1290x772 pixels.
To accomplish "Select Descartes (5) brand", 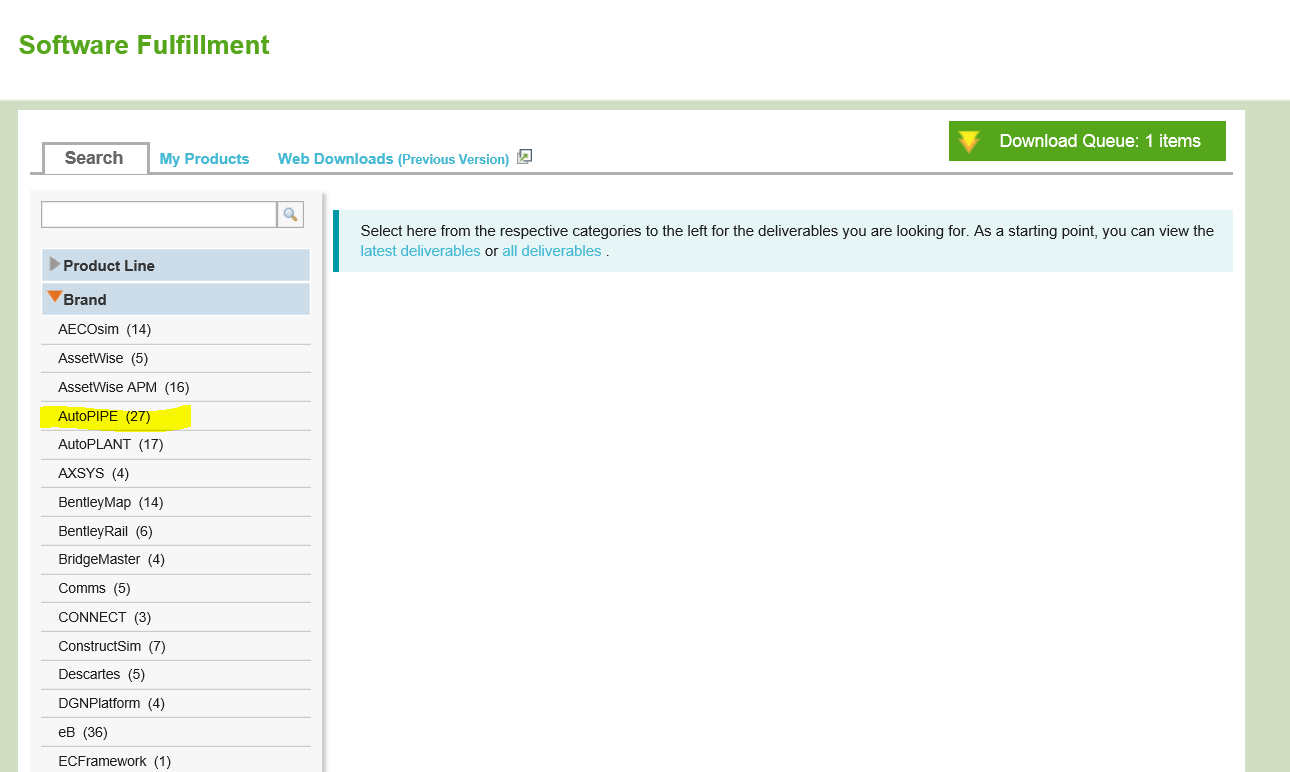I will pyautogui.click(x=102, y=674).
